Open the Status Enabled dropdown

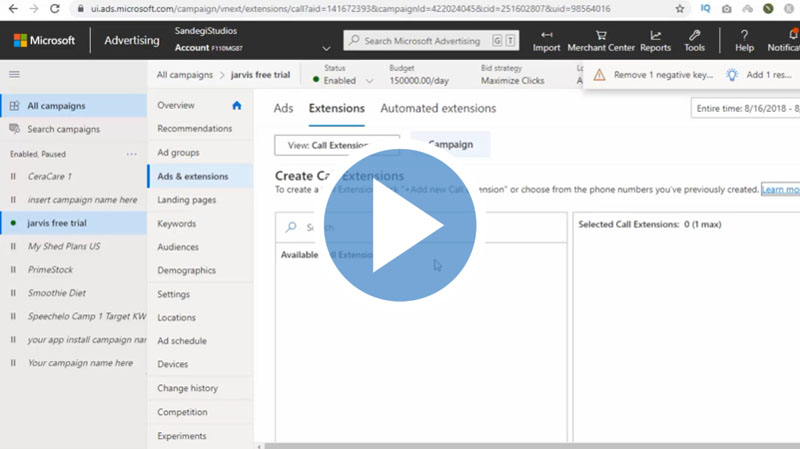click(343, 81)
